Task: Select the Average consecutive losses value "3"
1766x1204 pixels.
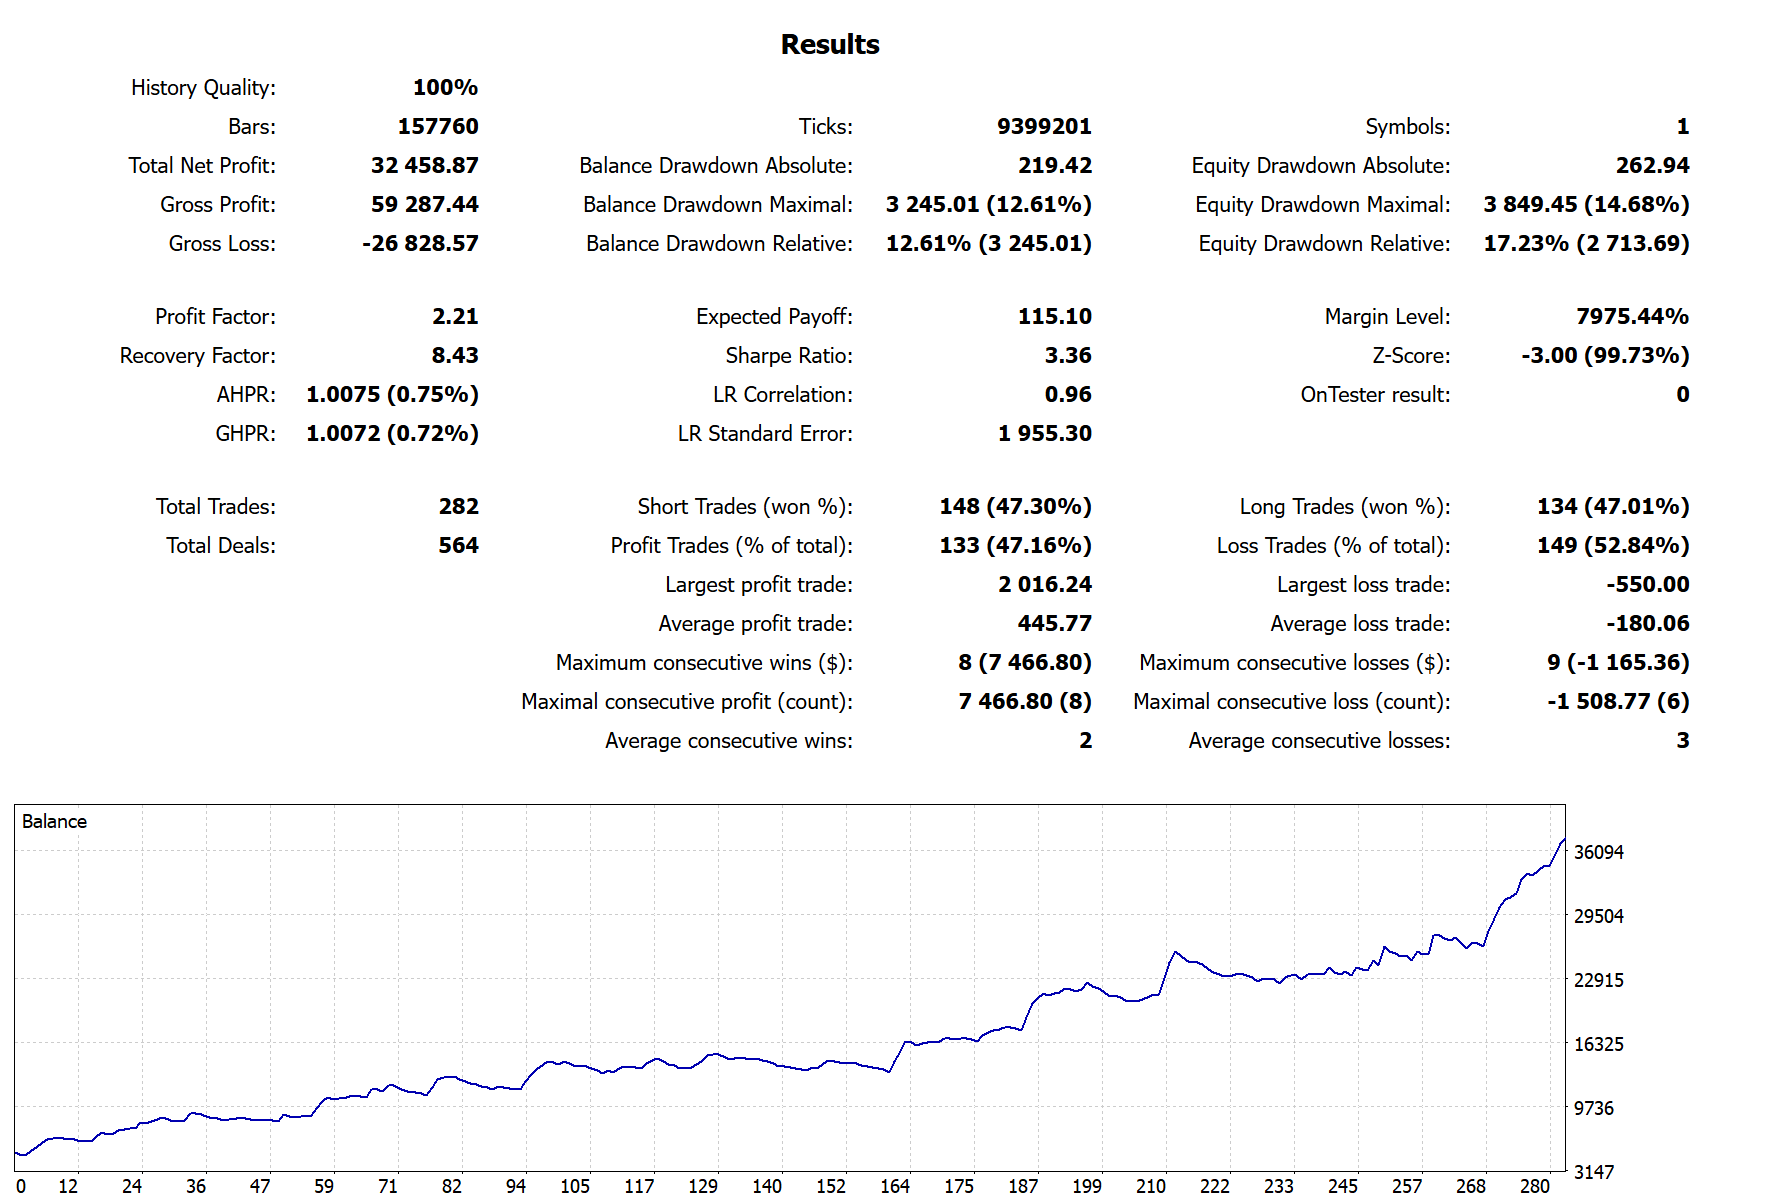Action: tap(1683, 741)
